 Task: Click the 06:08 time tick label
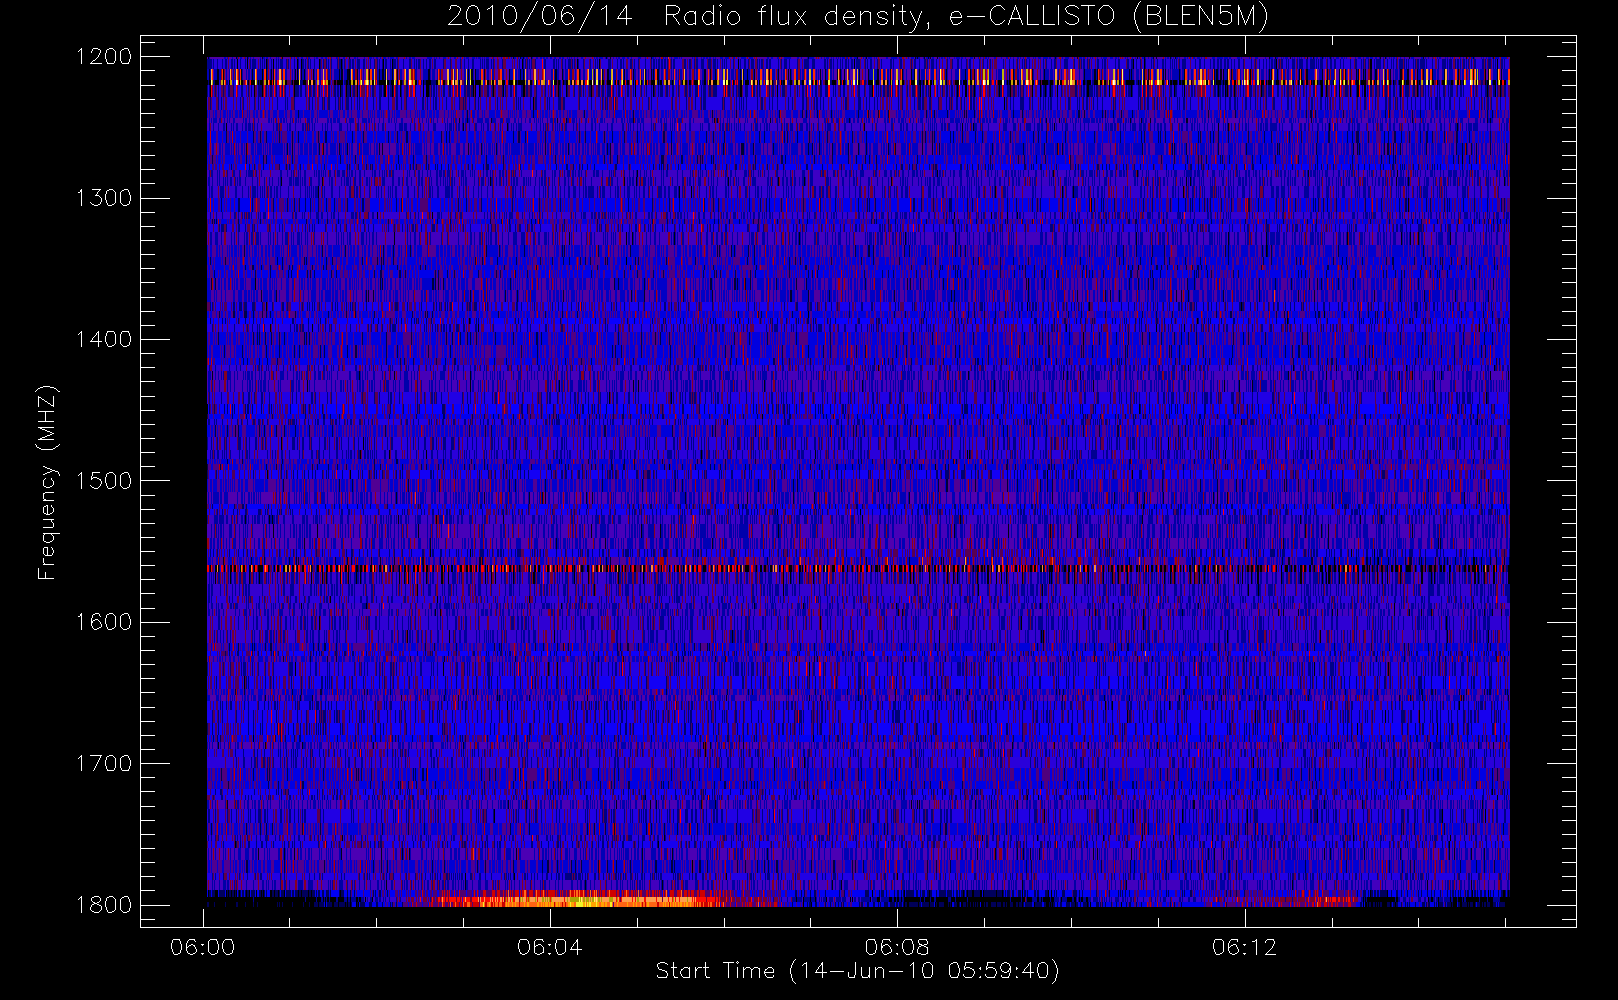(897, 947)
